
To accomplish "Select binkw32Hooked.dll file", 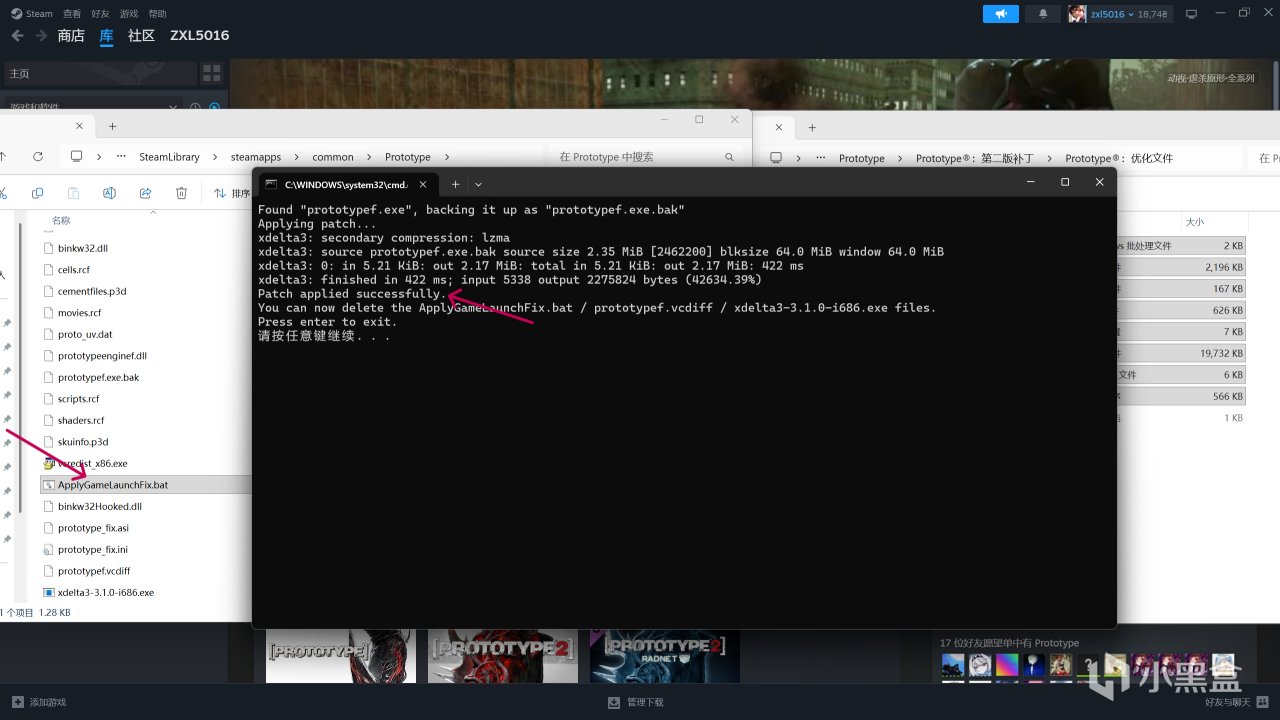I will pos(100,506).
